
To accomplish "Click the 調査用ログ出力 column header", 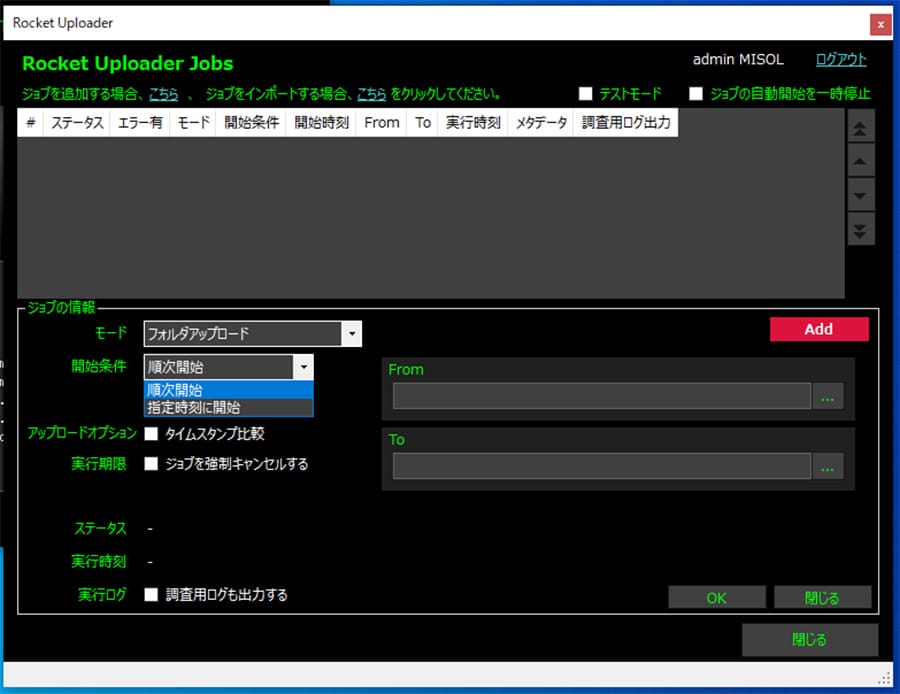I will pos(626,123).
